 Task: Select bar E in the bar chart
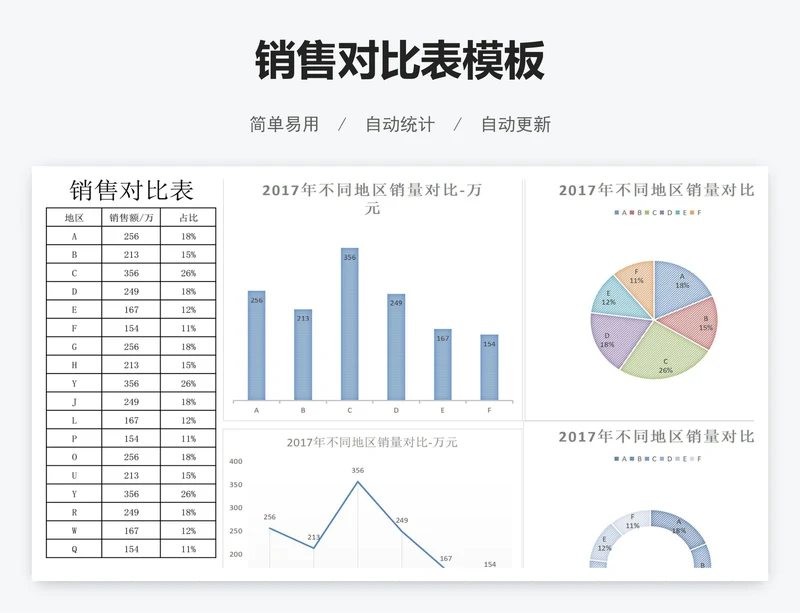click(443, 364)
